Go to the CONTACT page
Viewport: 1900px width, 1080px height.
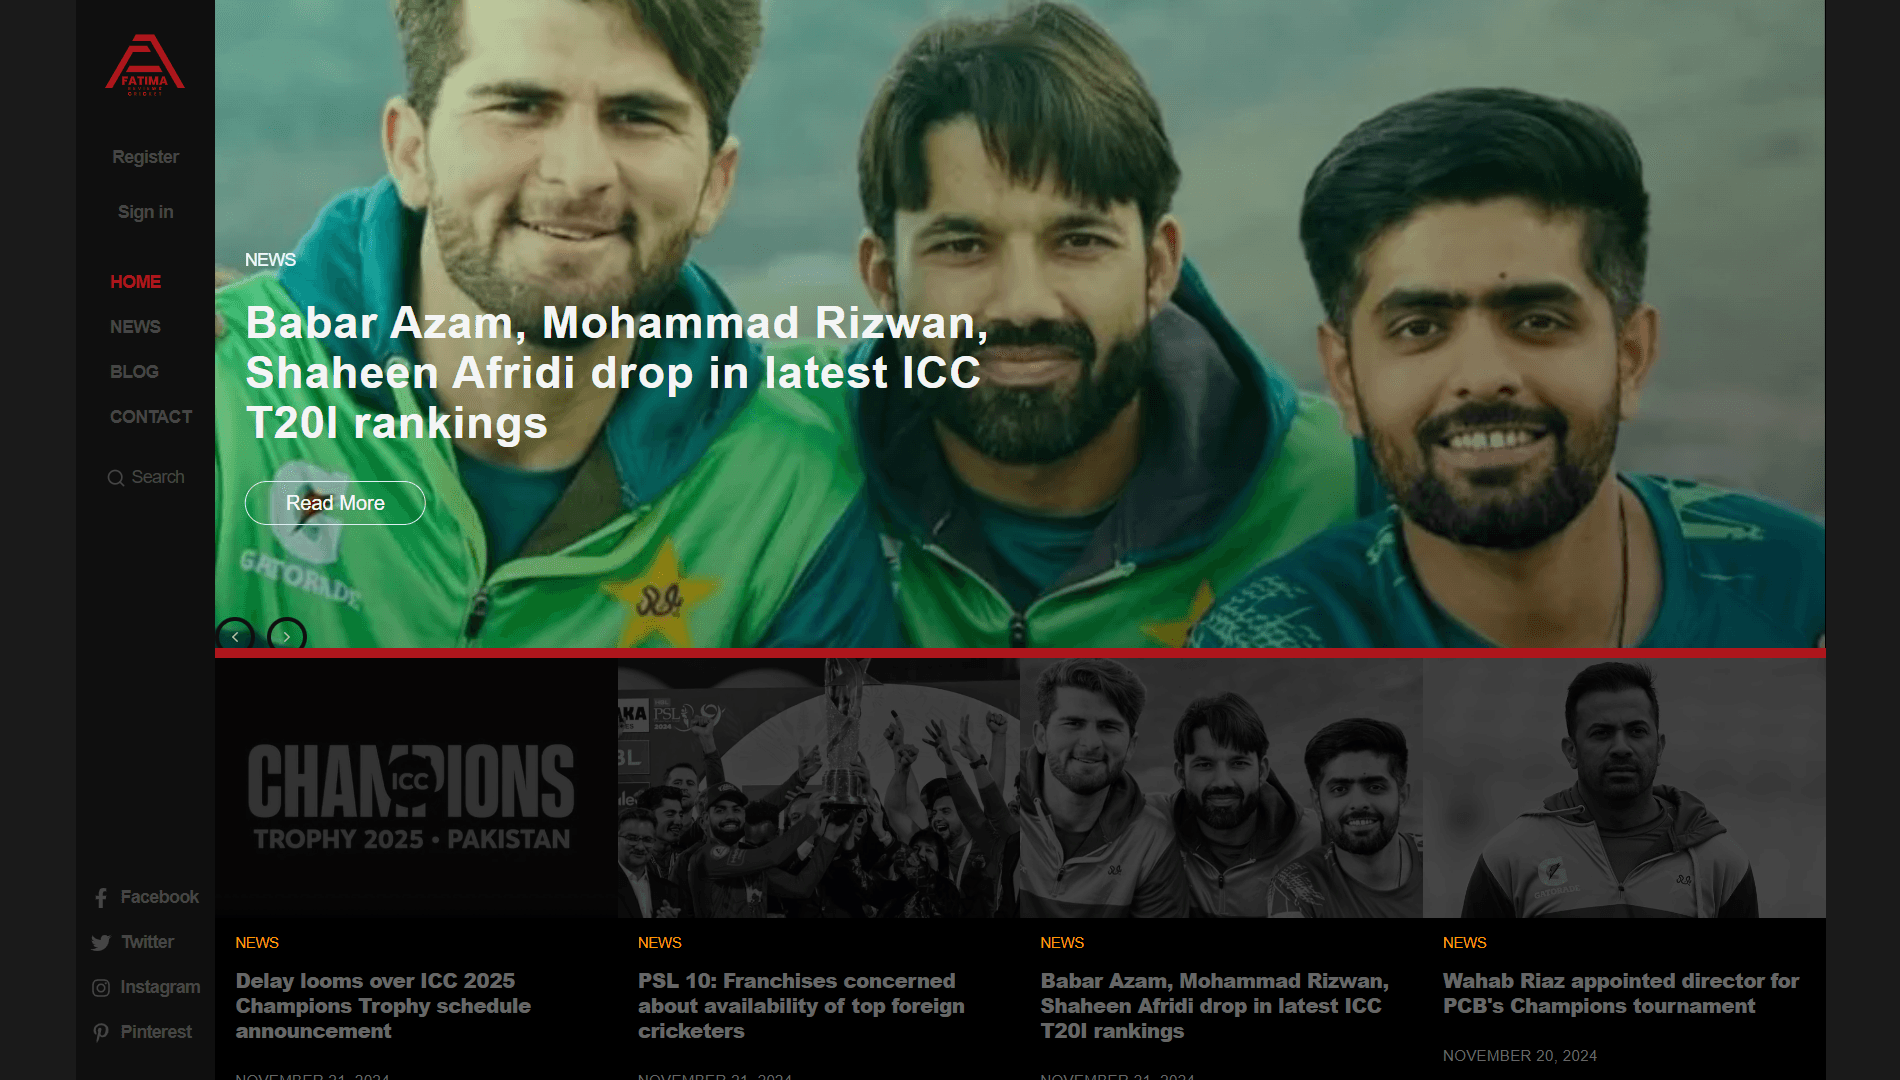151,417
